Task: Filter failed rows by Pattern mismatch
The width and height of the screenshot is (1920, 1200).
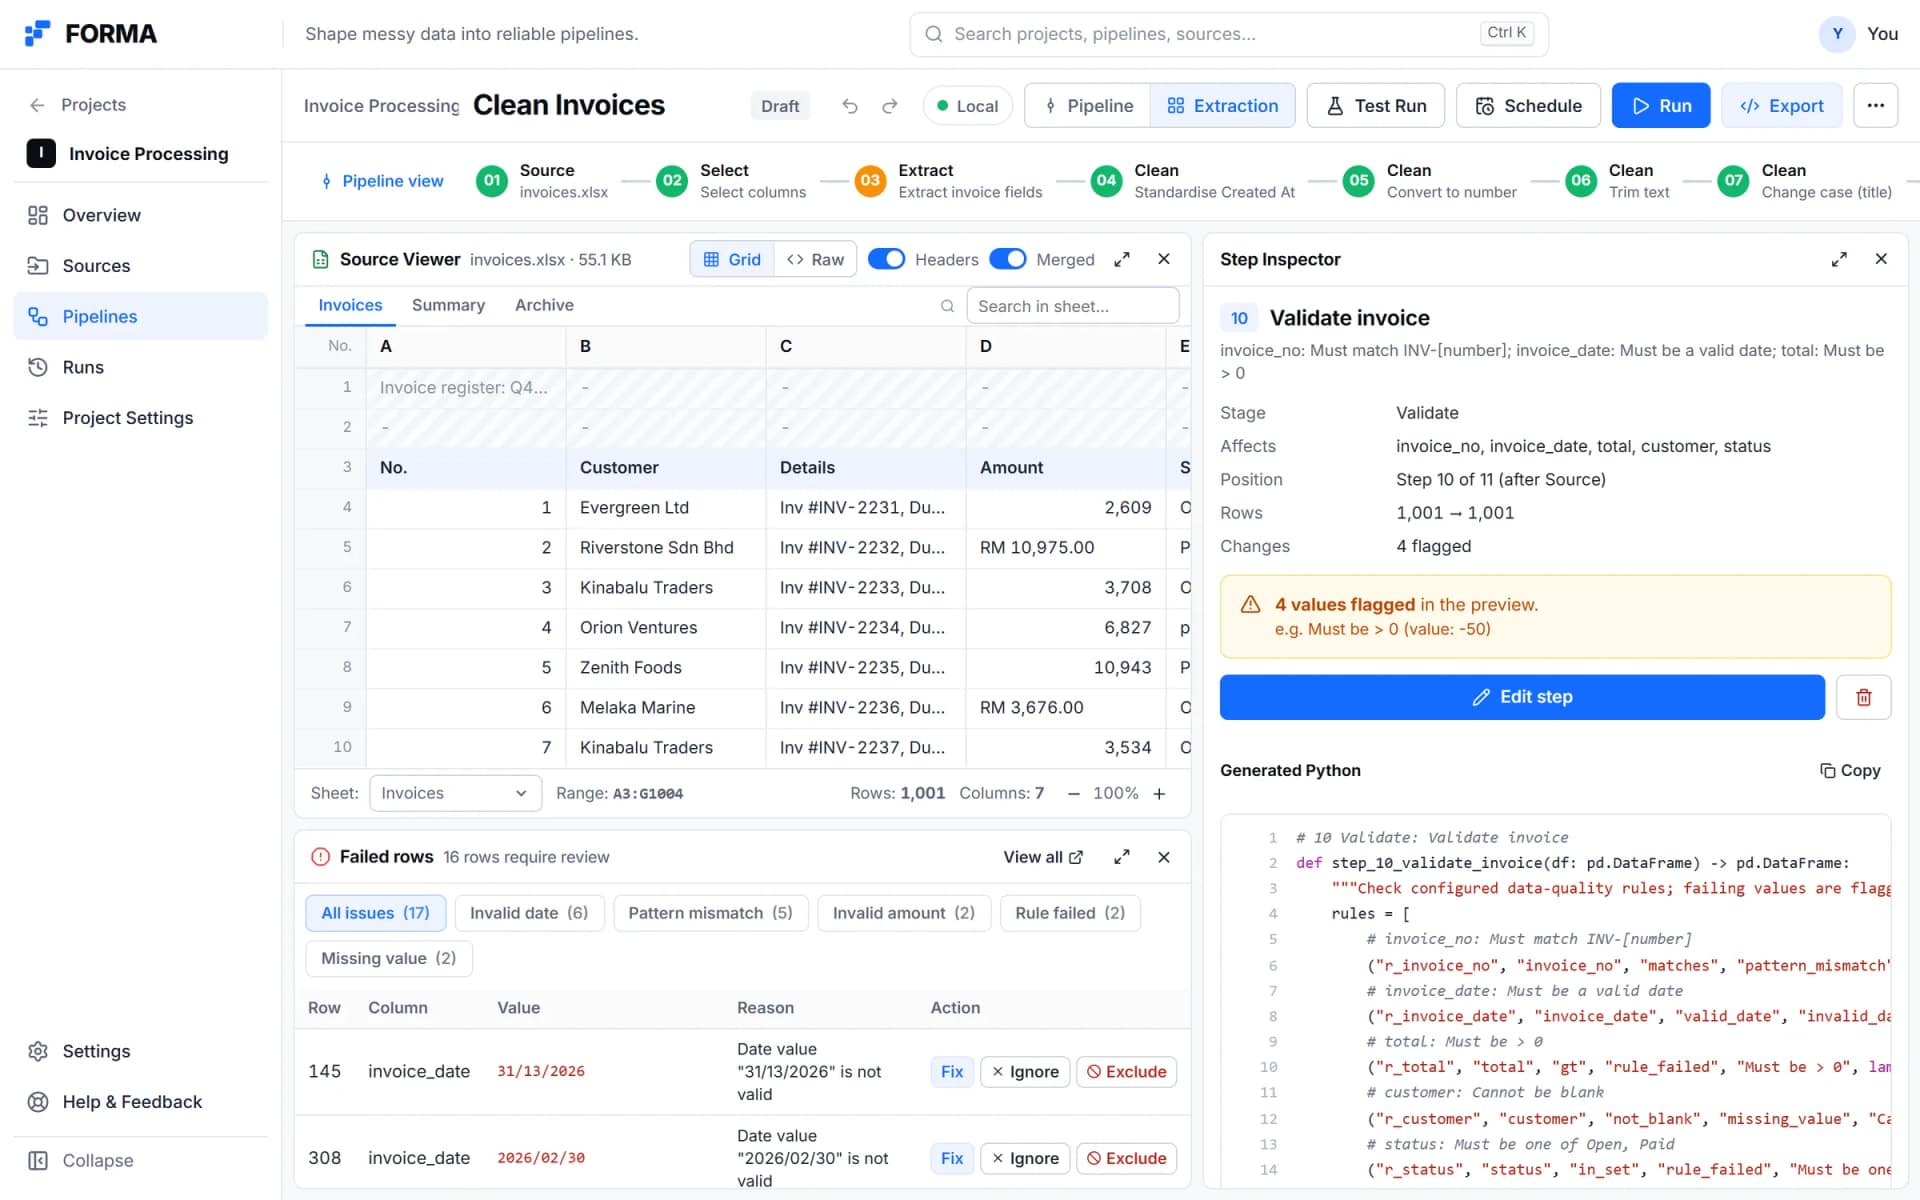Action: coord(710,913)
